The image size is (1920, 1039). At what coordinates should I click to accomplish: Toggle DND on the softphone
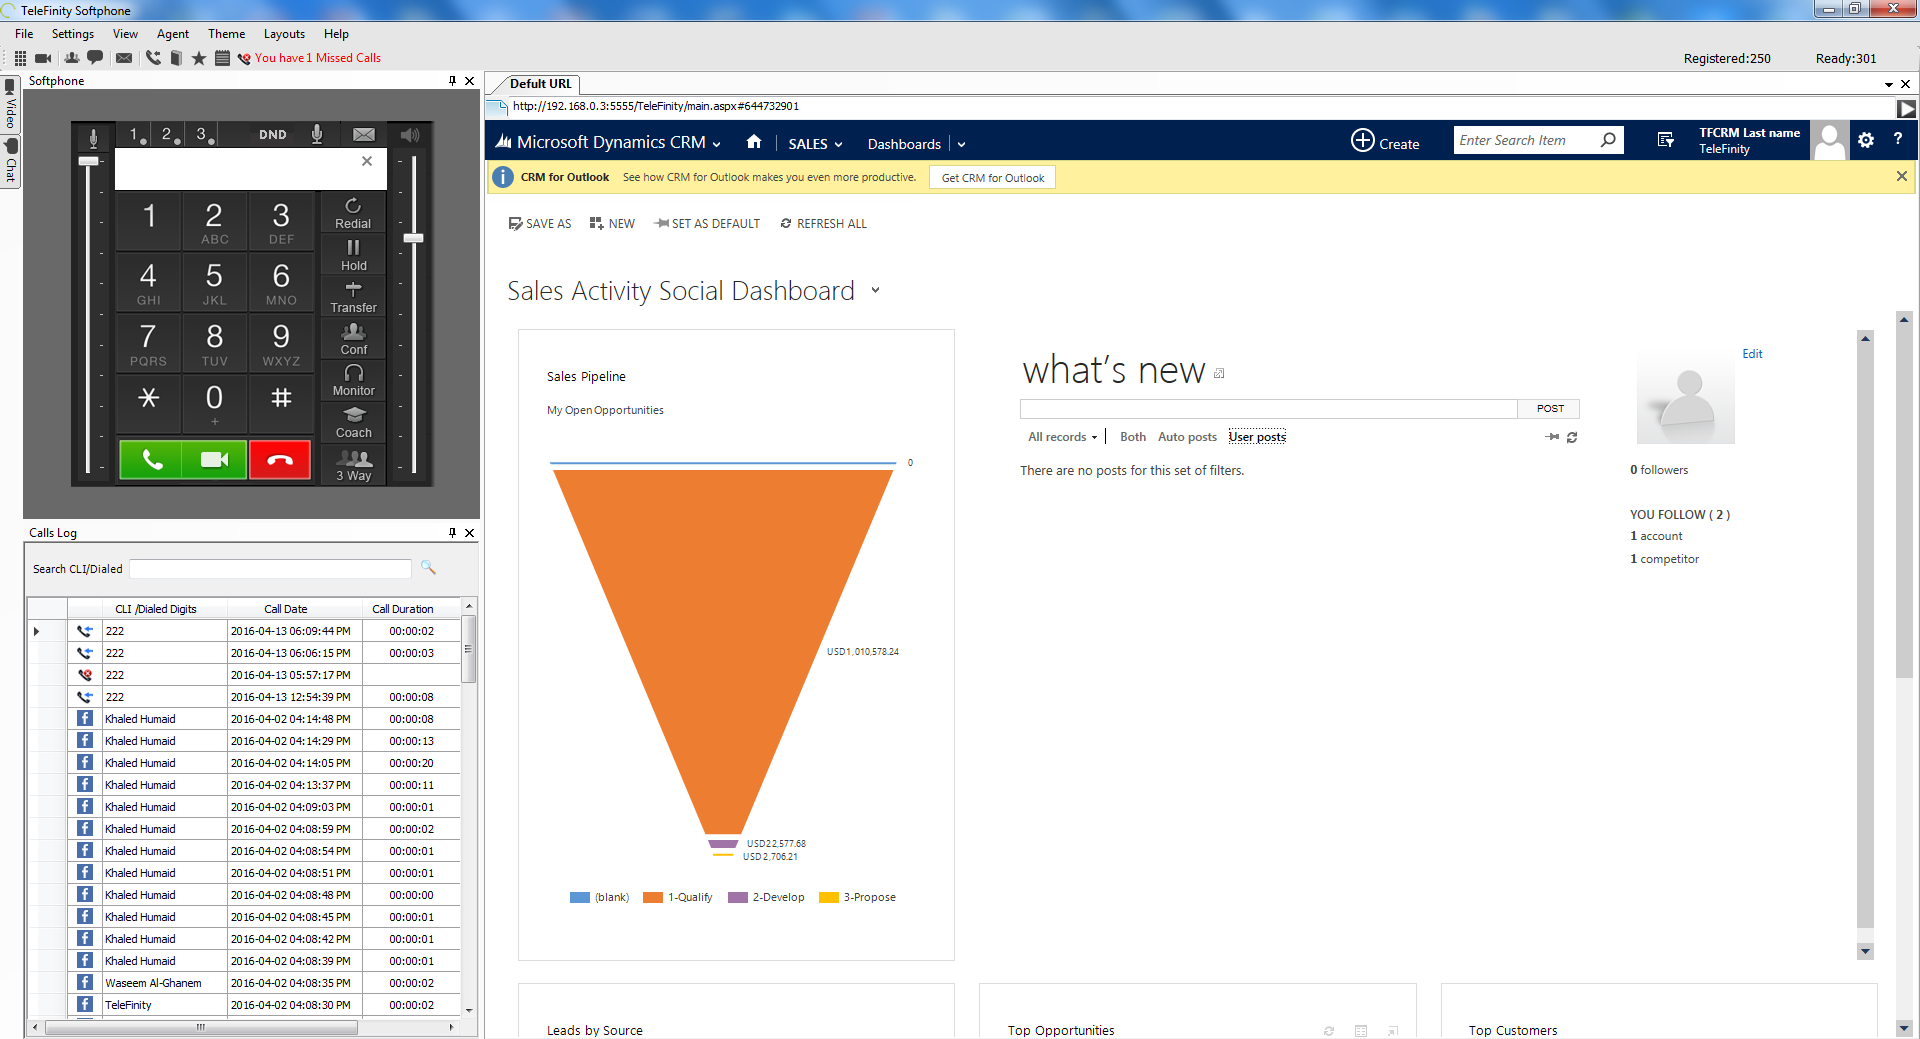point(273,134)
